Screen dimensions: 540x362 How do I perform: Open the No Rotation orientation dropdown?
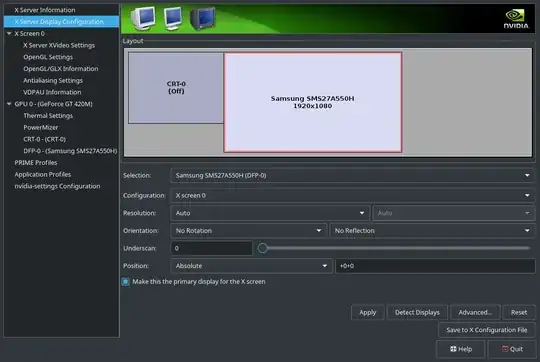coord(248,230)
